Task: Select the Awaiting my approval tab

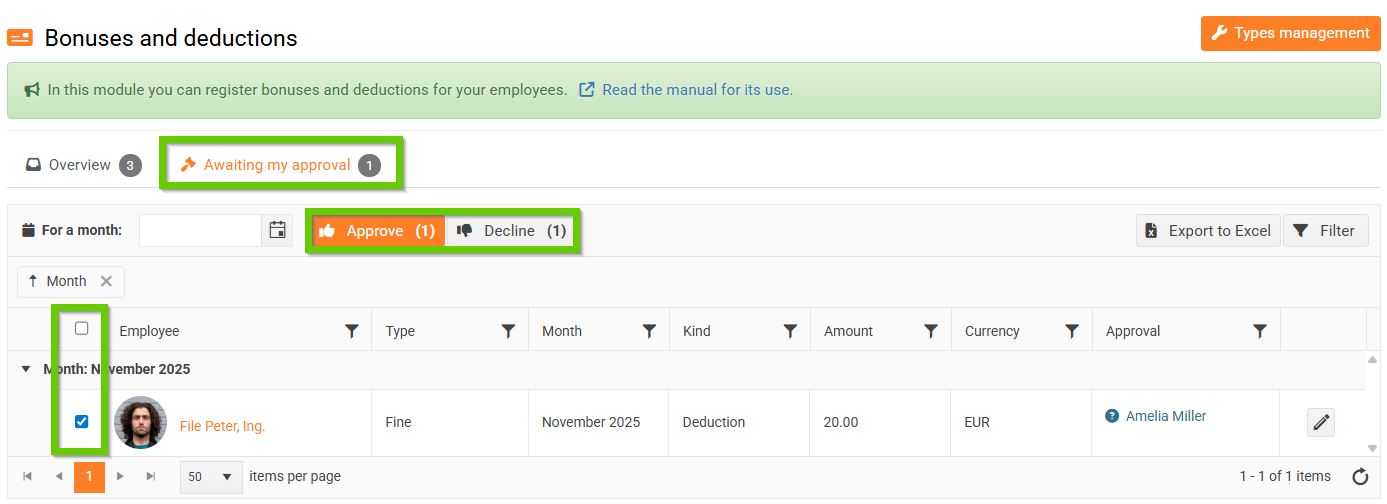Action: [279, 165]
